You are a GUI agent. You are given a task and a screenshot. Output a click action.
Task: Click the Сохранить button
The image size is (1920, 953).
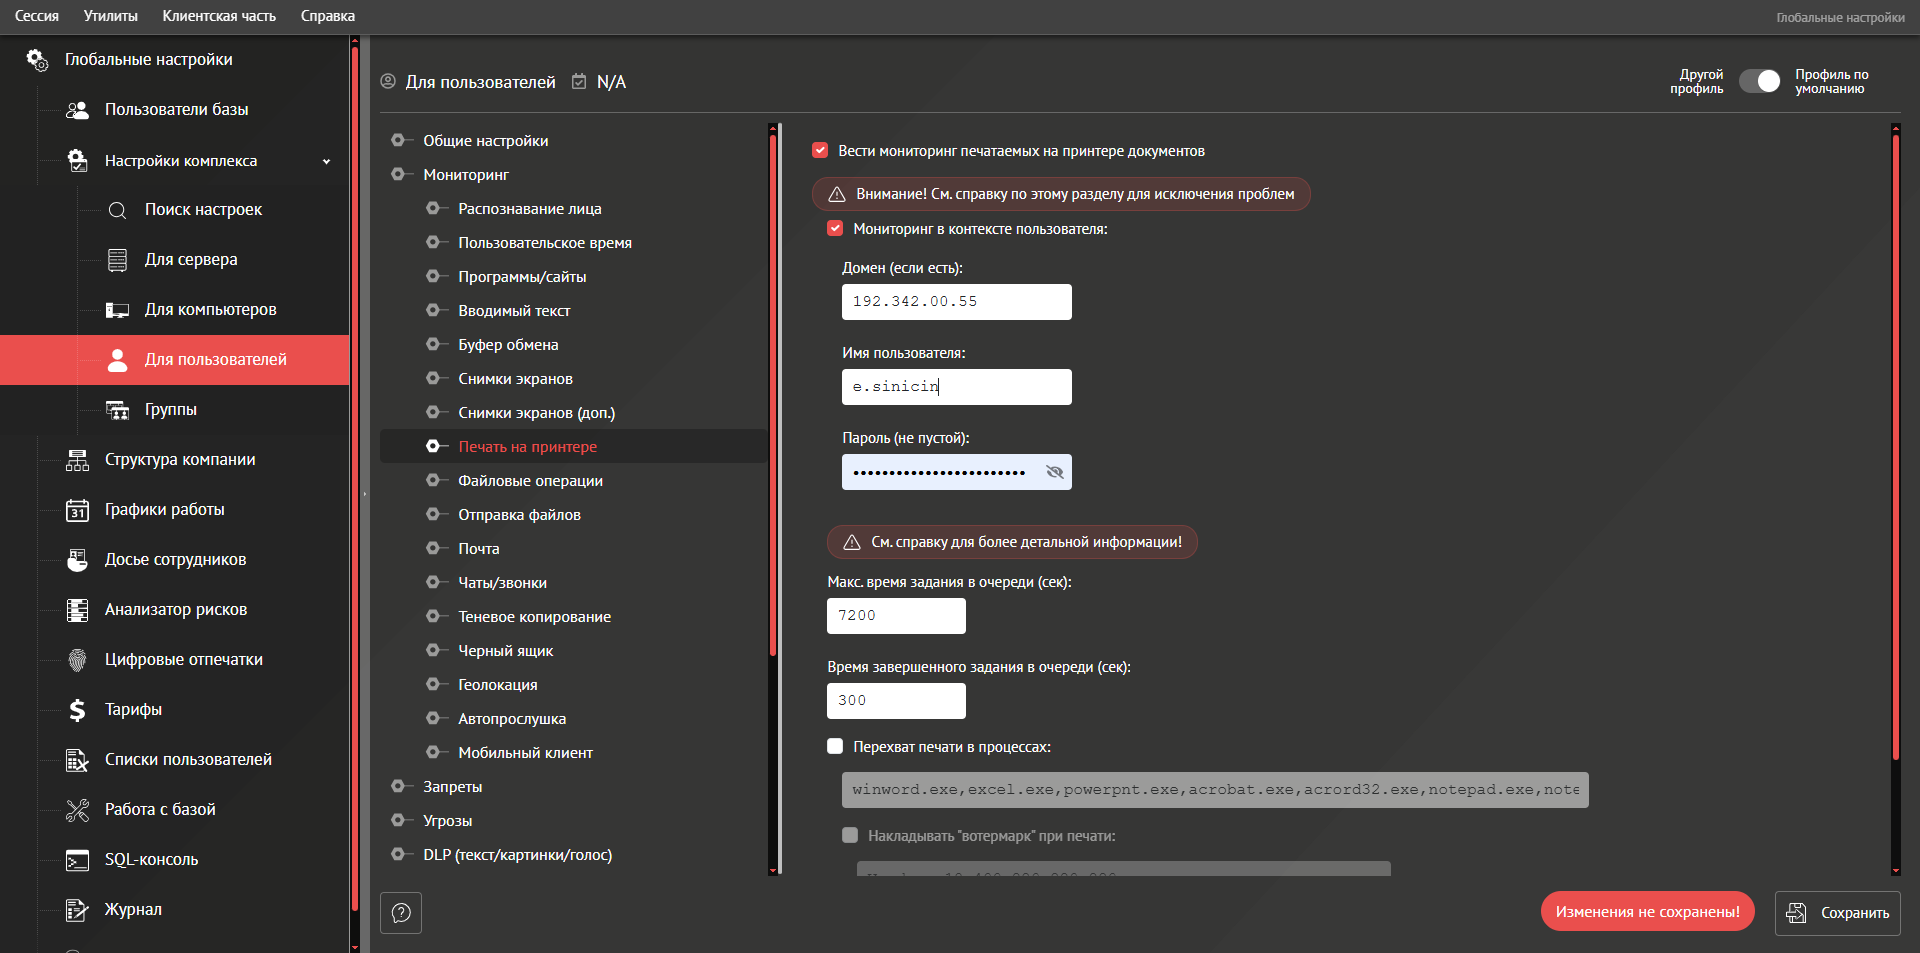pos(1837,913)
